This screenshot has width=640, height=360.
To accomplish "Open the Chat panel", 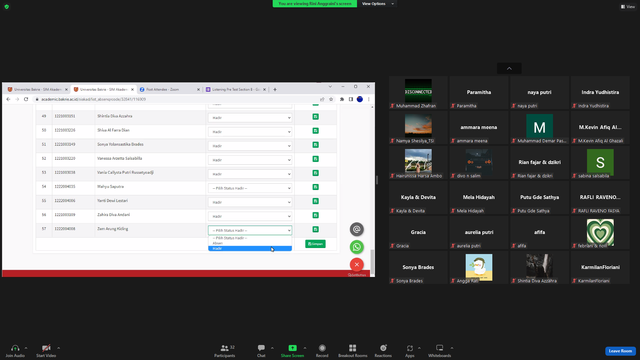I will click(261, 350).
